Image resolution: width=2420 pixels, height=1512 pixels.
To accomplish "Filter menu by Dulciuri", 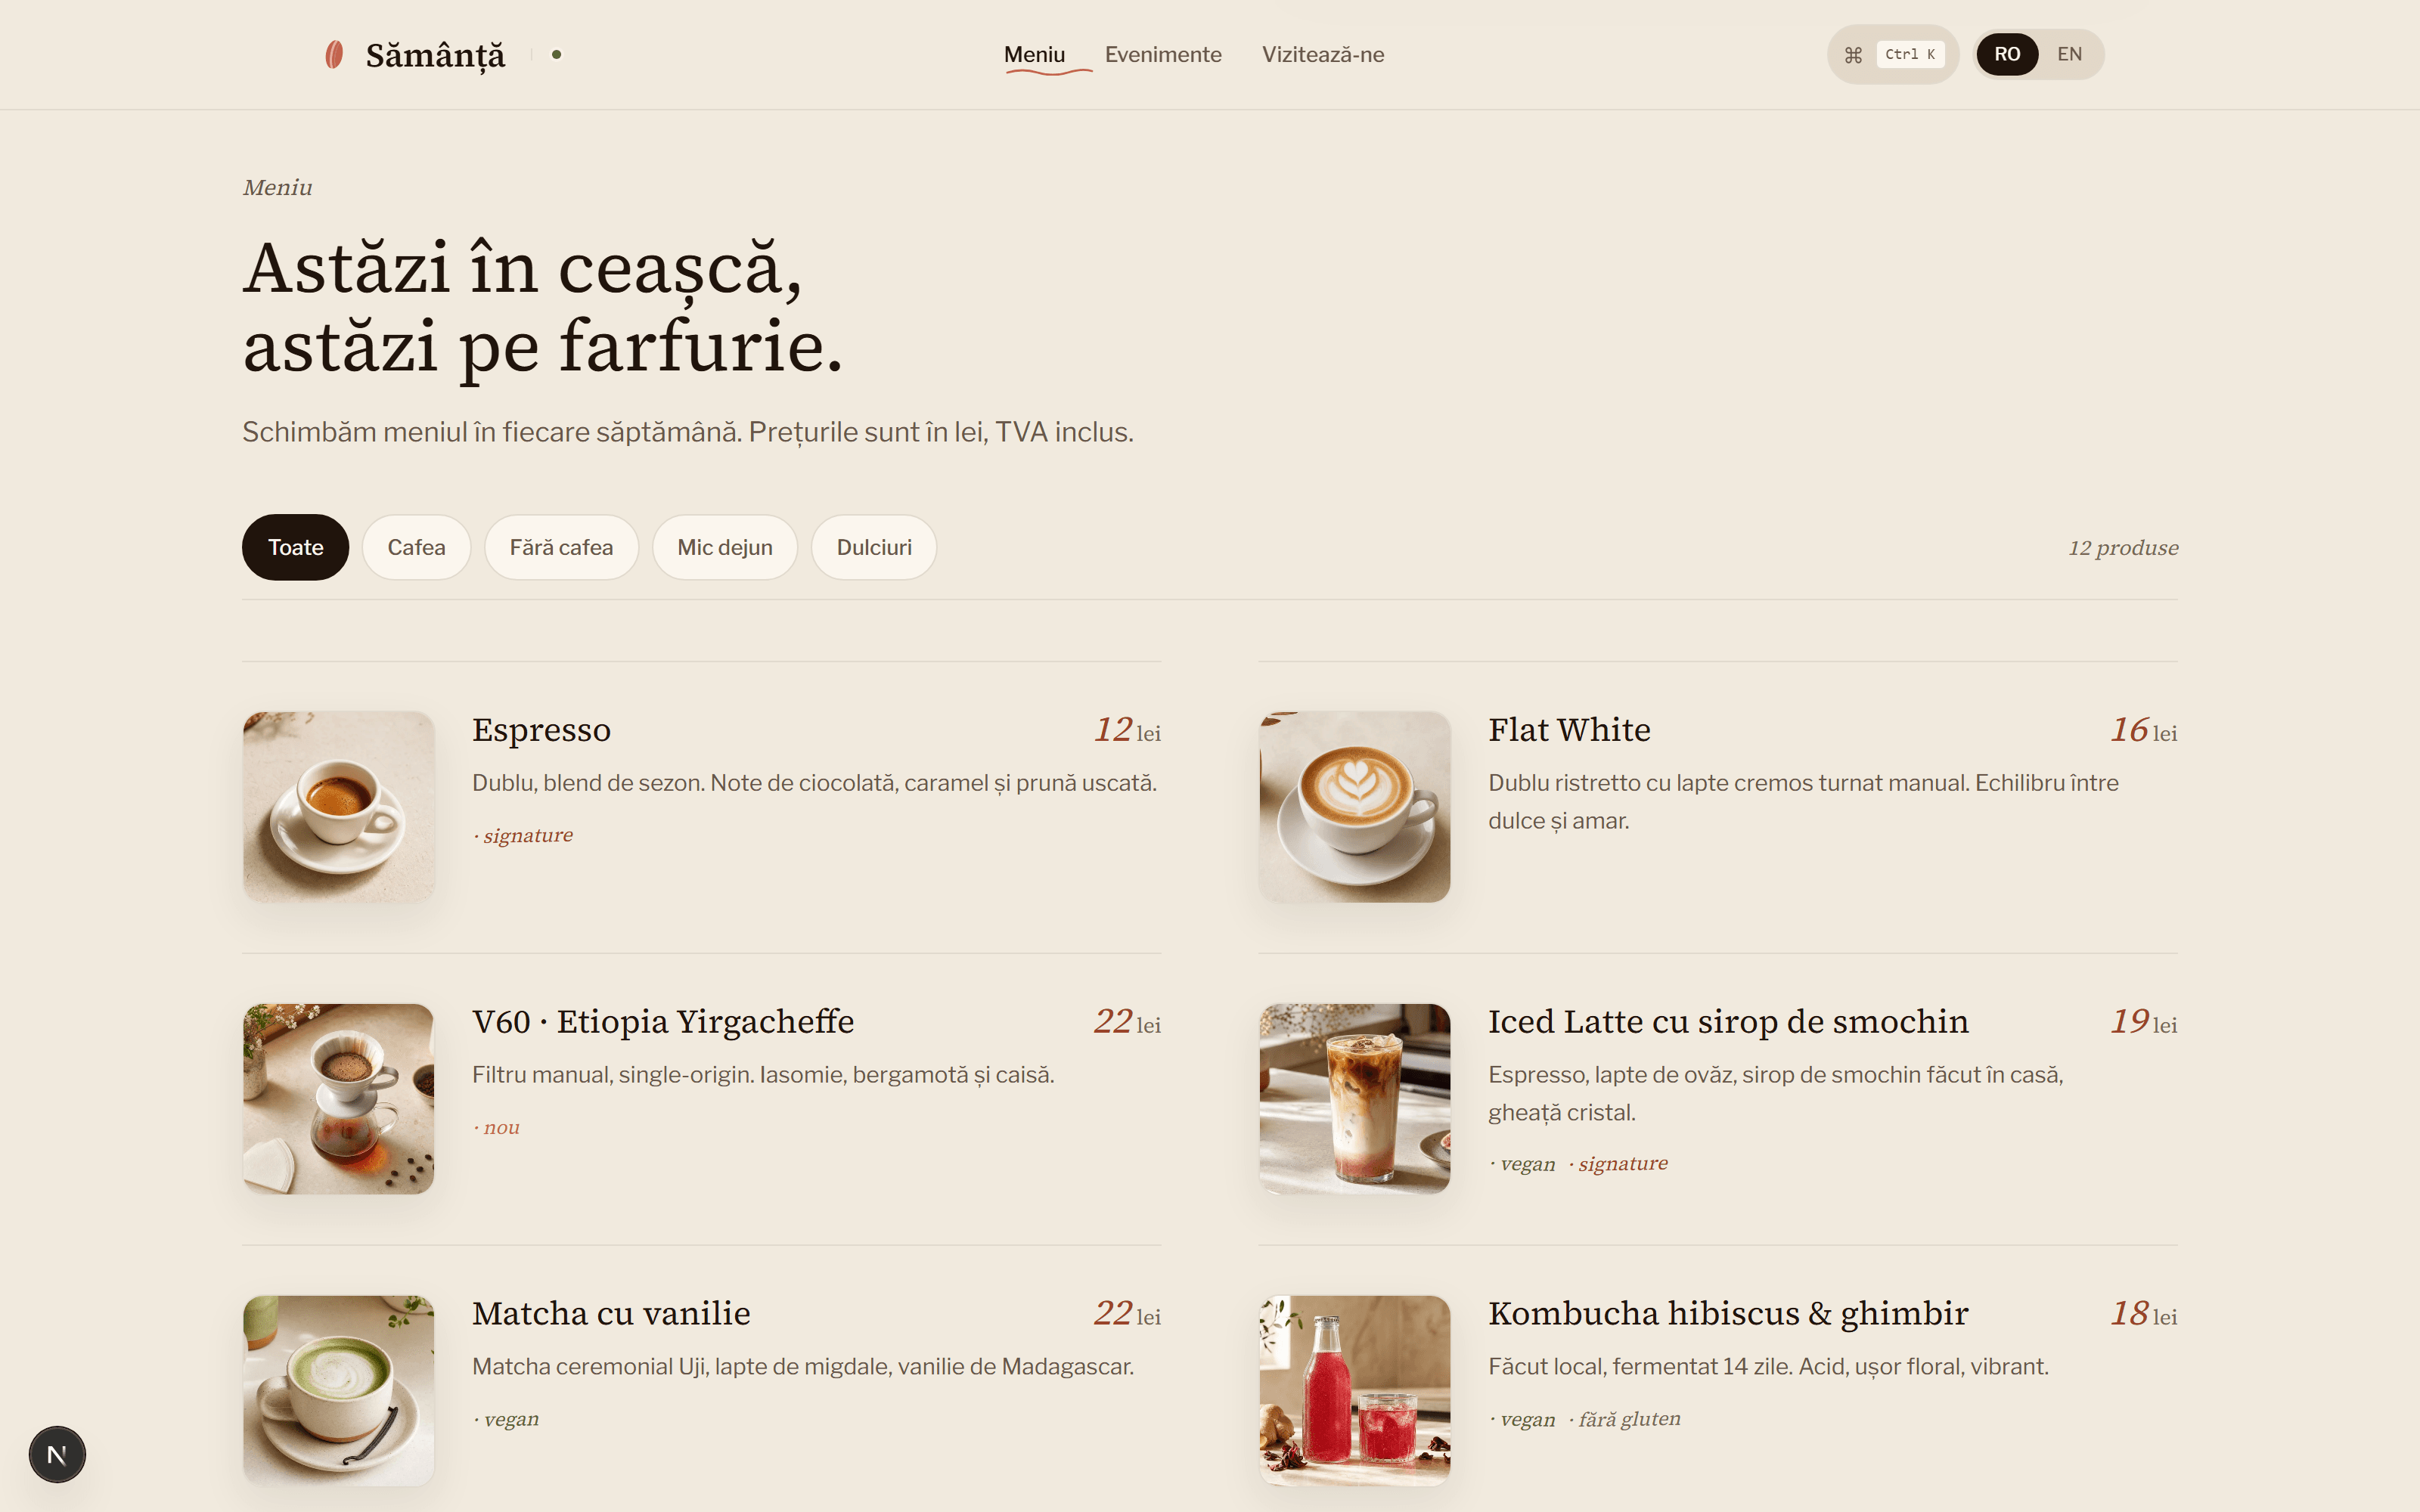I will point(874,547).
